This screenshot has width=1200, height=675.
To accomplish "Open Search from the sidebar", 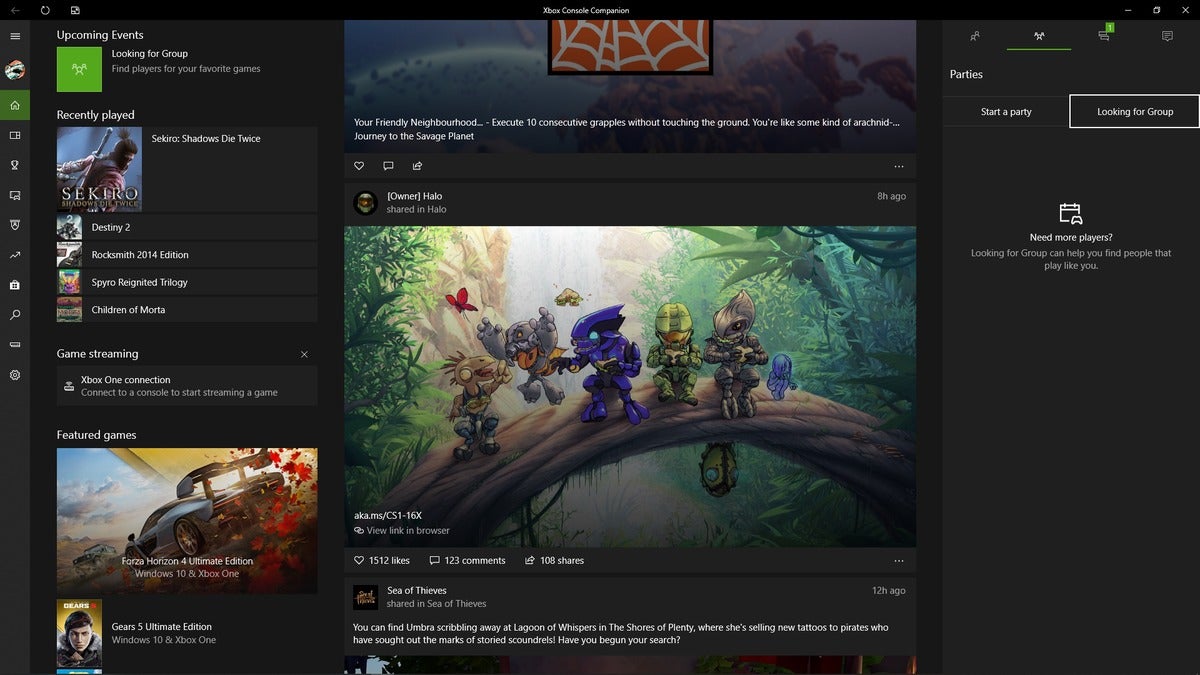I will click(15, 315).
